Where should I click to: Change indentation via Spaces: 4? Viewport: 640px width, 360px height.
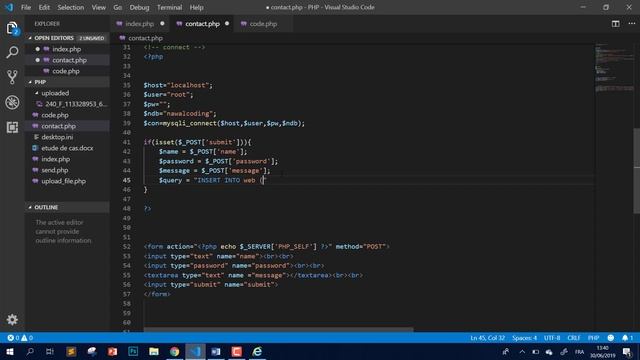524,338
